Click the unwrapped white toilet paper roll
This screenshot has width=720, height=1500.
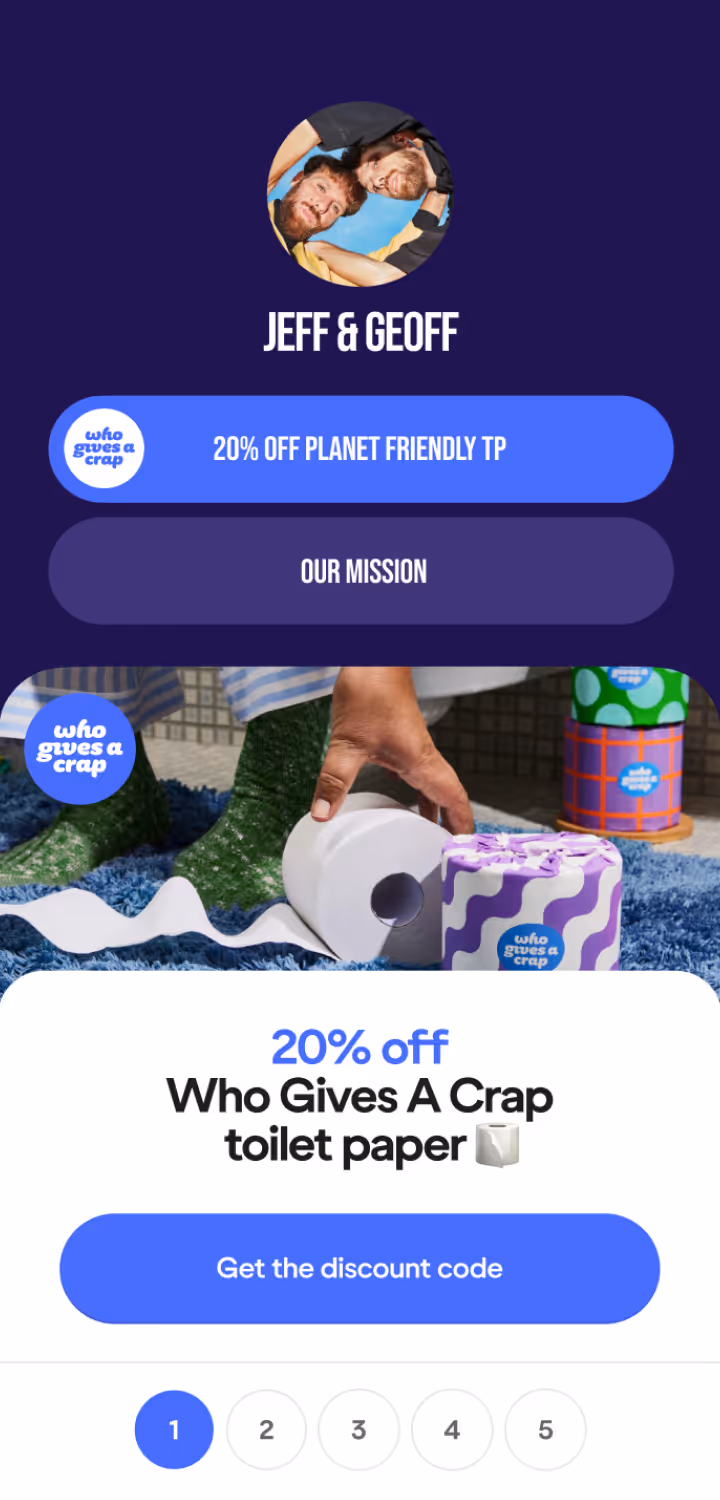(364, 880)
